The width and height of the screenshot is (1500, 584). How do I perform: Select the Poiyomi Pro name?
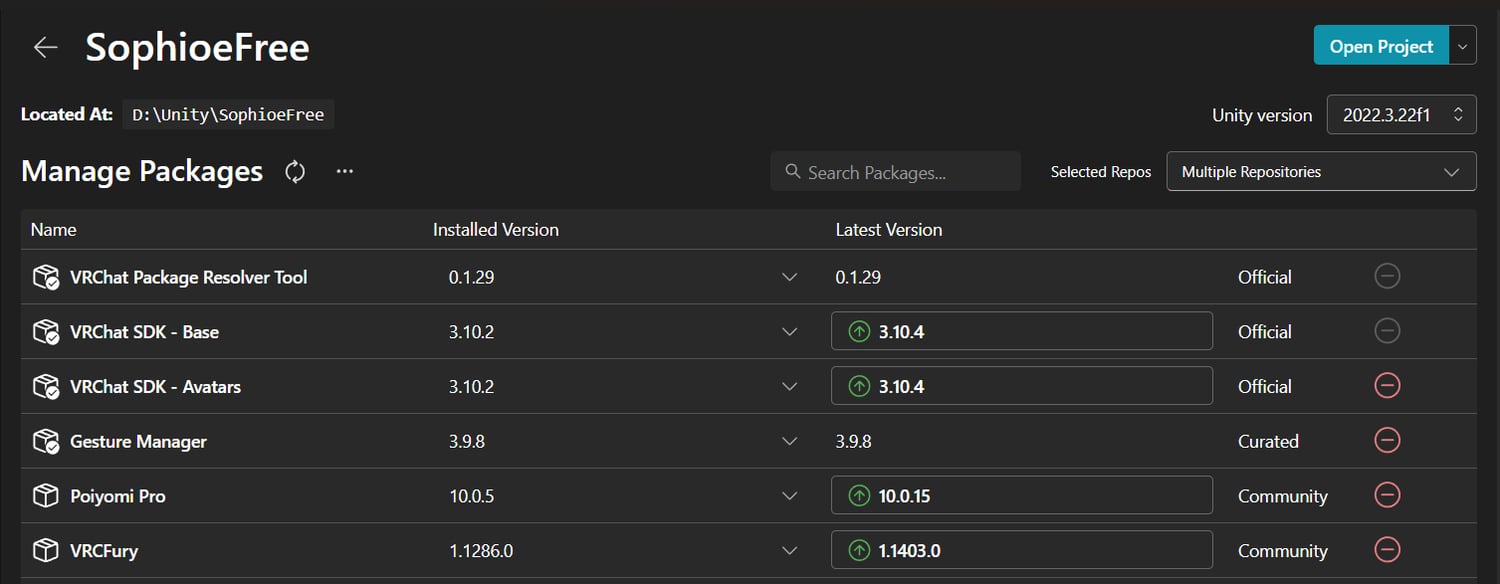pyautogui.click(x=118, y=496)
